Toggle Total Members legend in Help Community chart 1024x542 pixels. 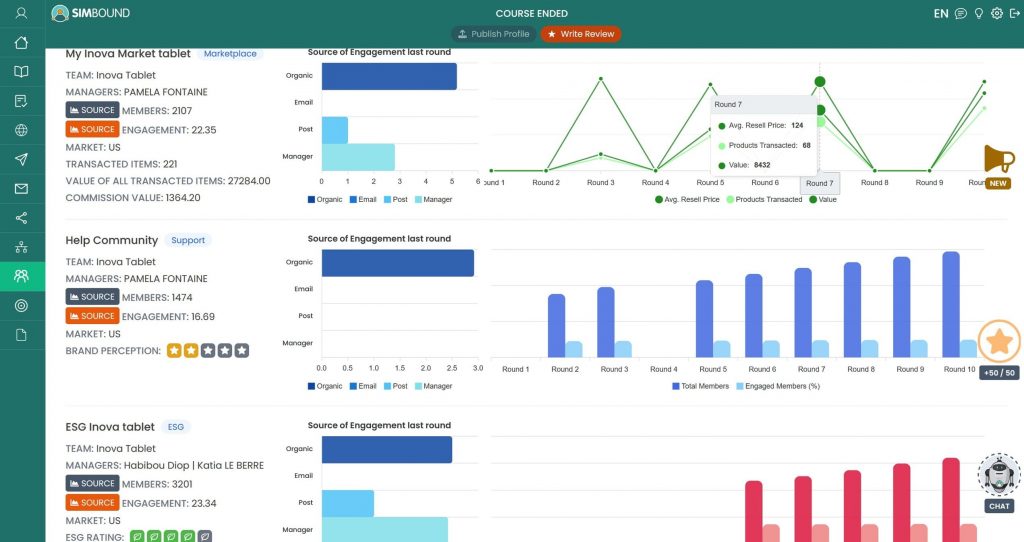(x=700, y=385)
